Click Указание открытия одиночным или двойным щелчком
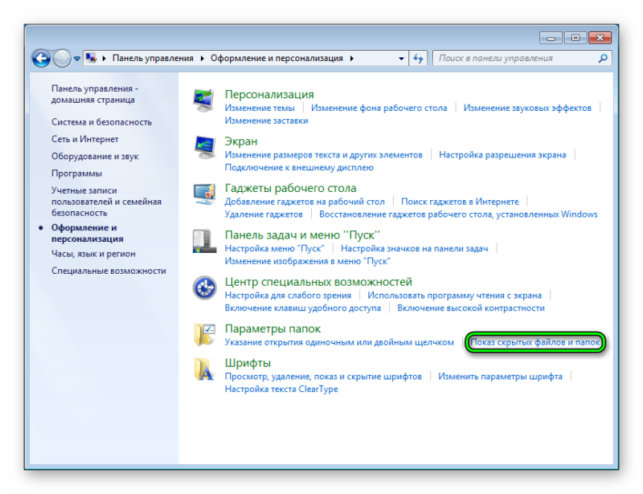Image resolution: width=643 pixels, height=494 pixels. click(340, 342)
